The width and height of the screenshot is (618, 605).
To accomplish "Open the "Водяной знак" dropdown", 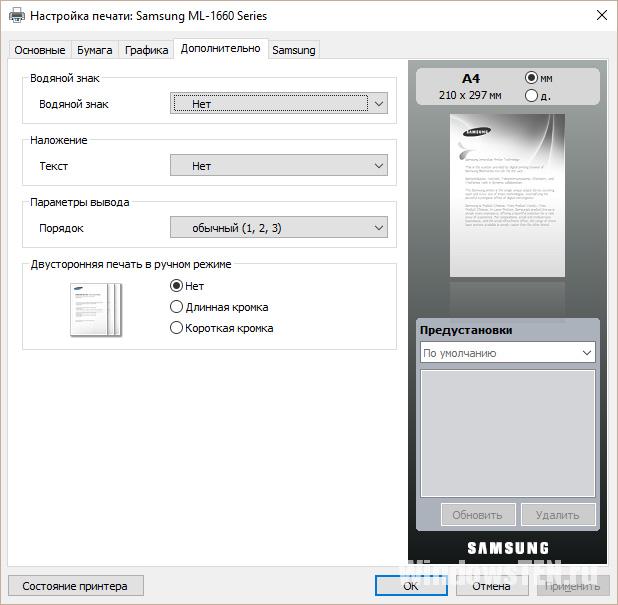I will (x=279, y=103).
